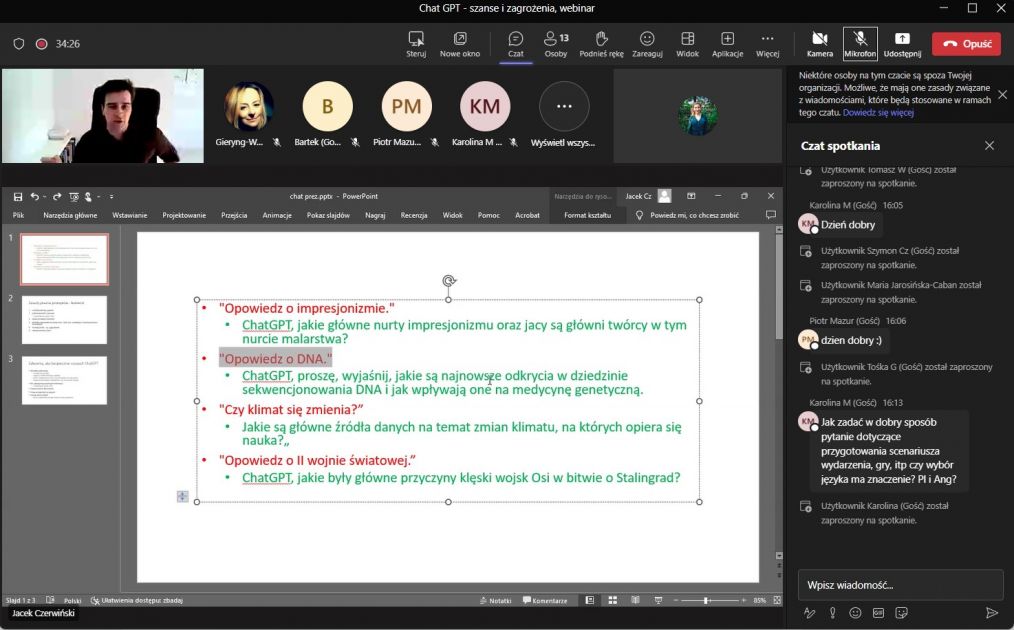The width and height of the screenshot is (1014, 630).
Task: Select slide 2 thumbnail
Action: pos(65,320)
